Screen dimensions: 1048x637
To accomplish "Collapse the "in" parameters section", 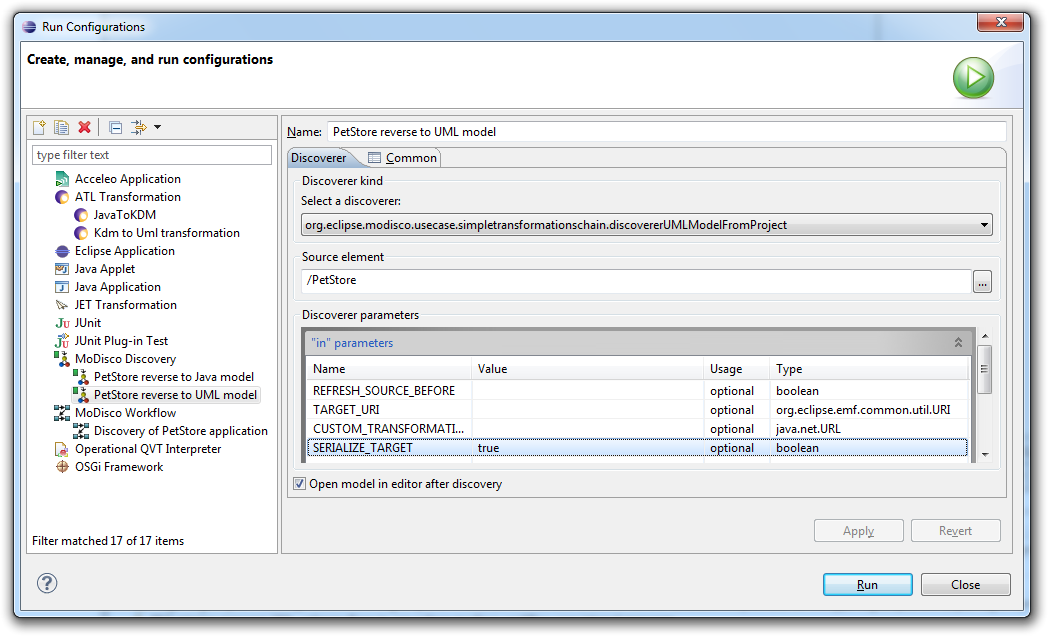I will pos(958,343).
